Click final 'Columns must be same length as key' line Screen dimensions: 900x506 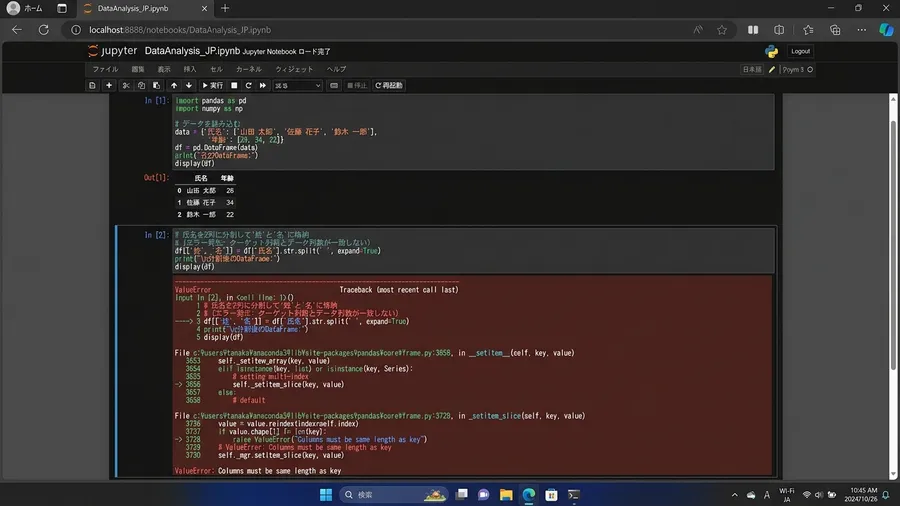280,471
